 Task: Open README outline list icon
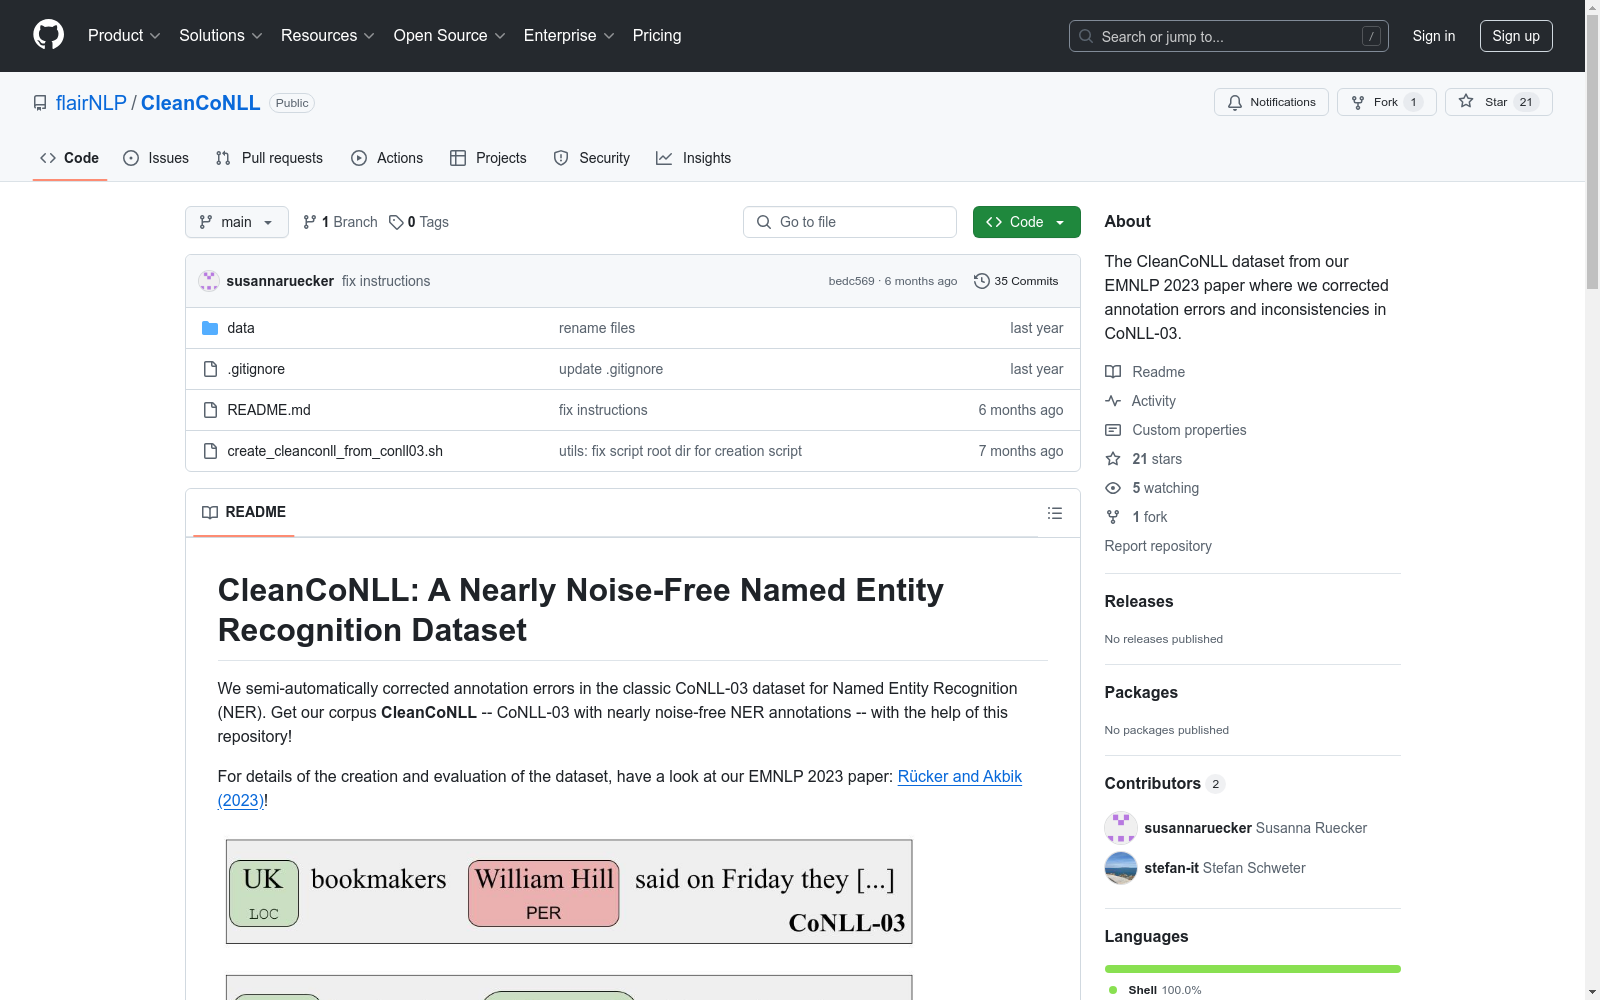click(1055, 513)
